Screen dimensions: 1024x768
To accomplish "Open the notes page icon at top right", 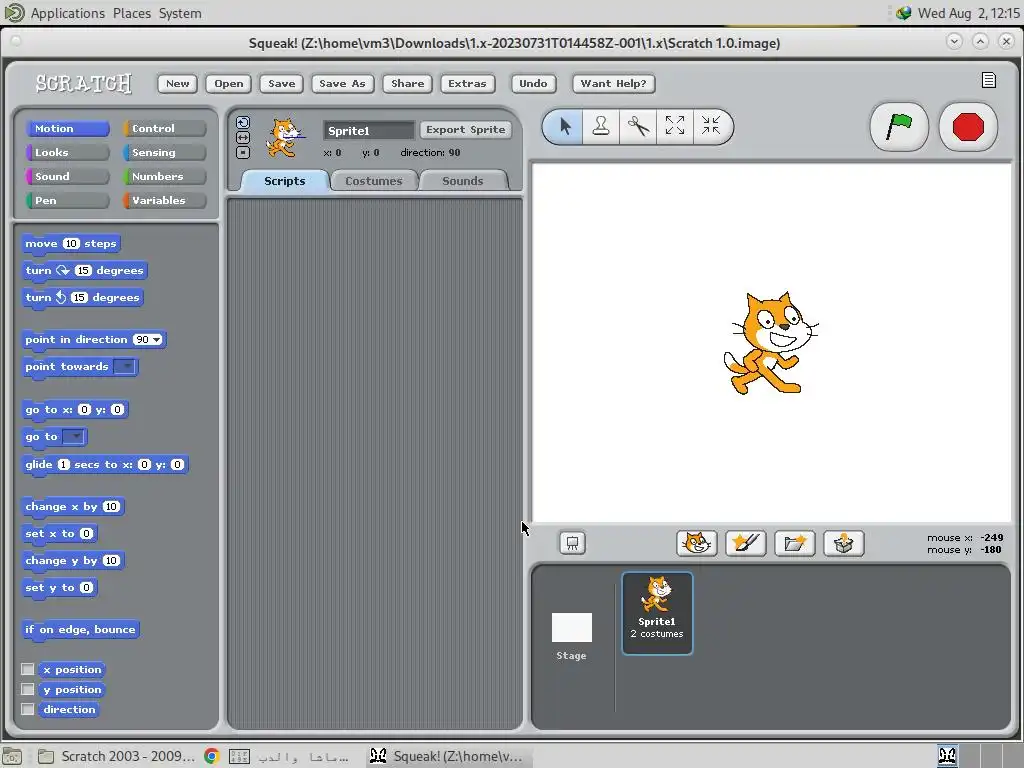I will click(989, 80).
